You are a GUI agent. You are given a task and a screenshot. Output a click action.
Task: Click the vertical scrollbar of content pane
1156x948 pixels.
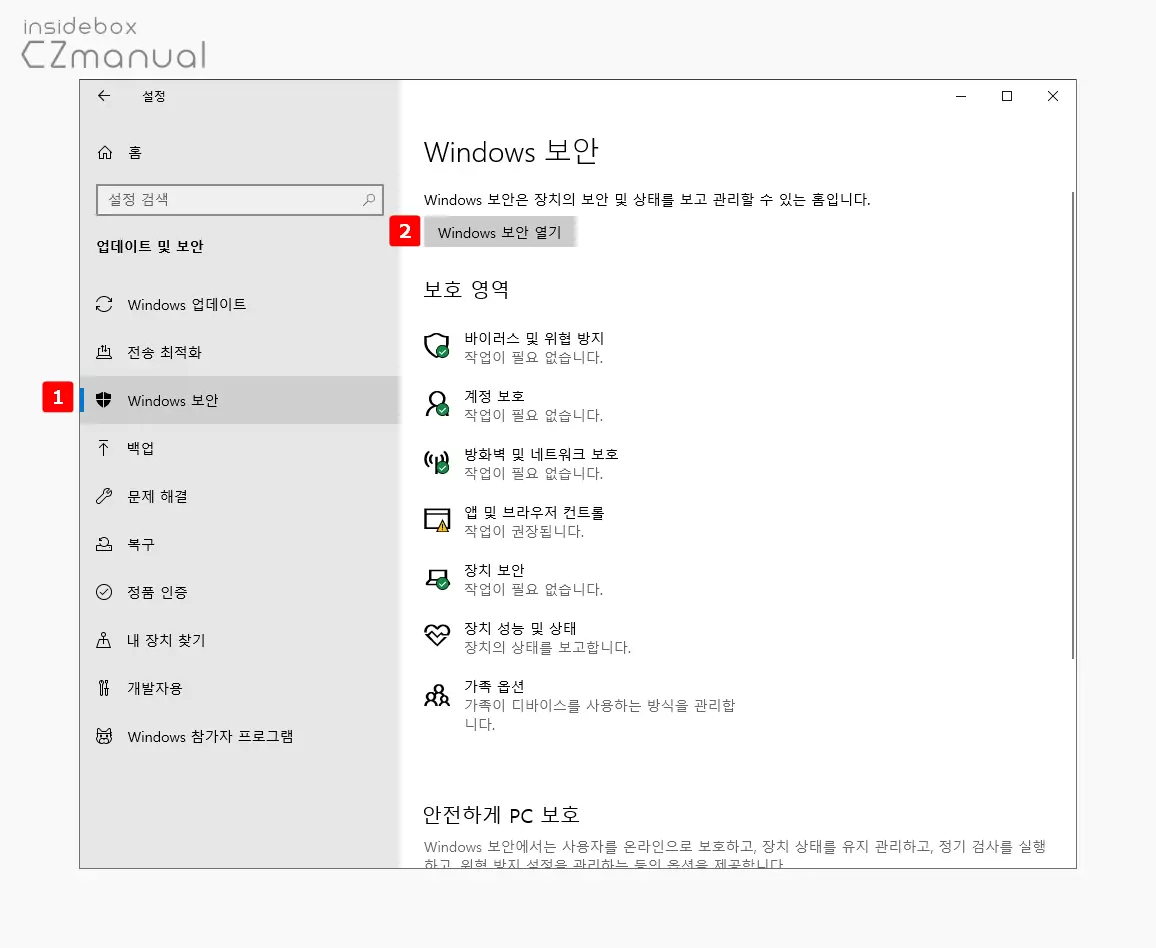pyautogui.click(x=1073, y=425)
